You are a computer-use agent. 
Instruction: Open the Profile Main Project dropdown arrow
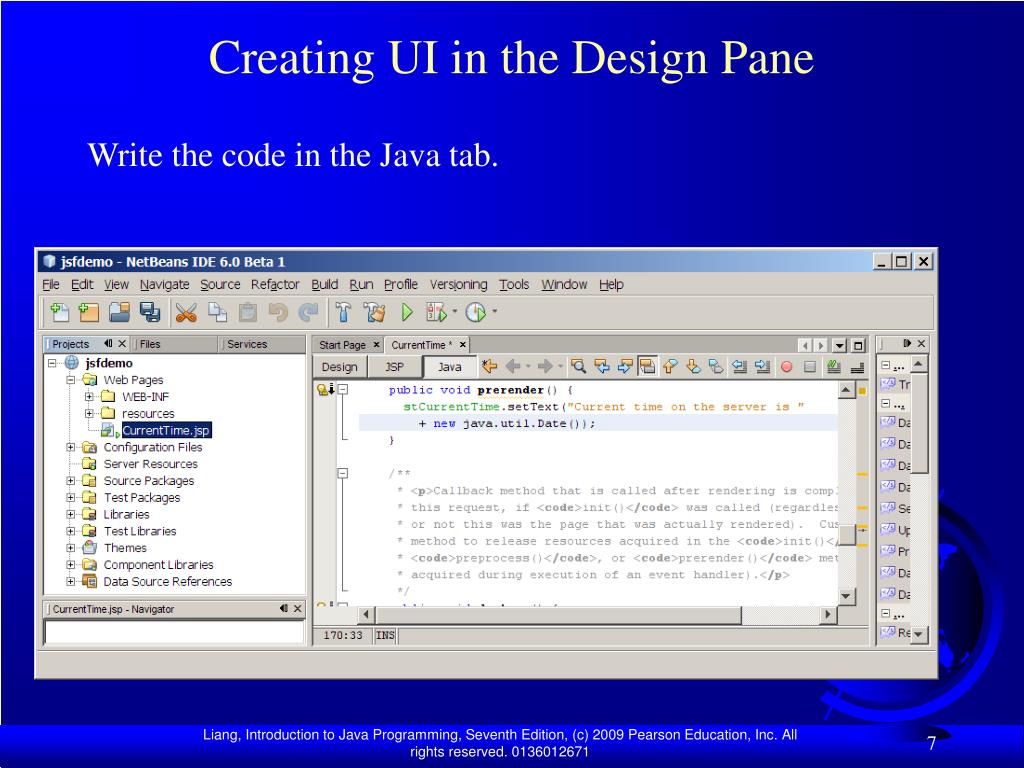[x=494, y=312]
